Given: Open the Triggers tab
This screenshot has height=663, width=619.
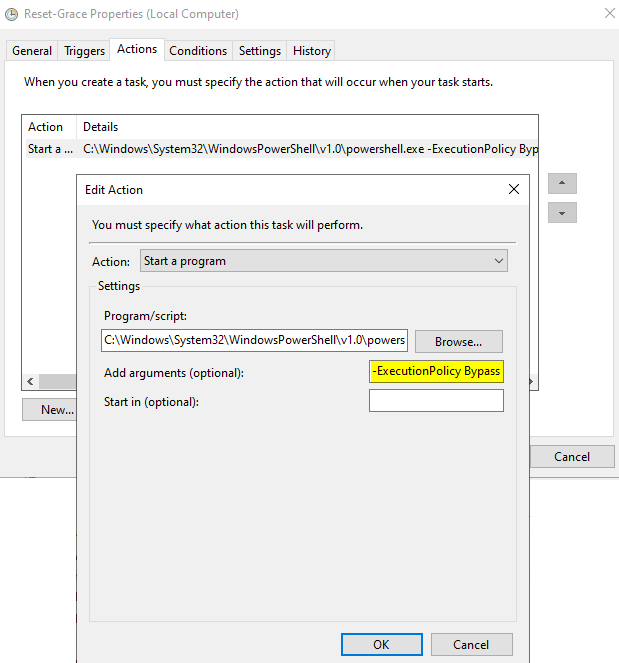Looking at the screenshot, I should pyautogui.click(x=85, y=51).
